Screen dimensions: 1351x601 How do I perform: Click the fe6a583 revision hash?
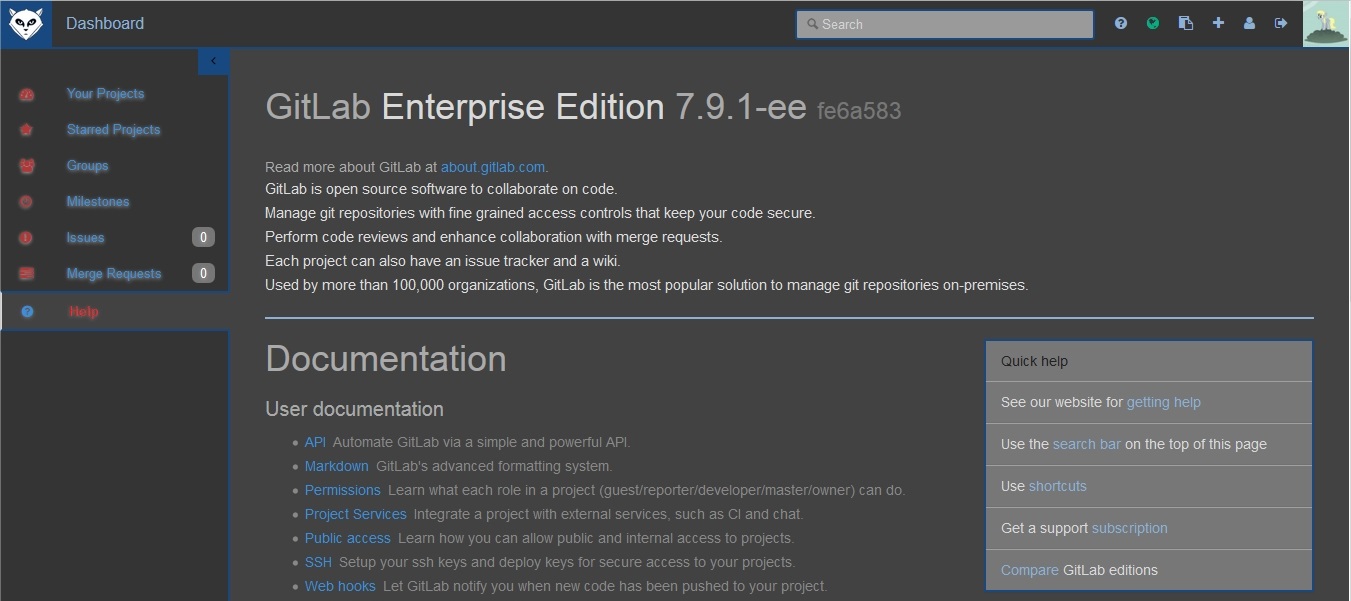point(859,111)
